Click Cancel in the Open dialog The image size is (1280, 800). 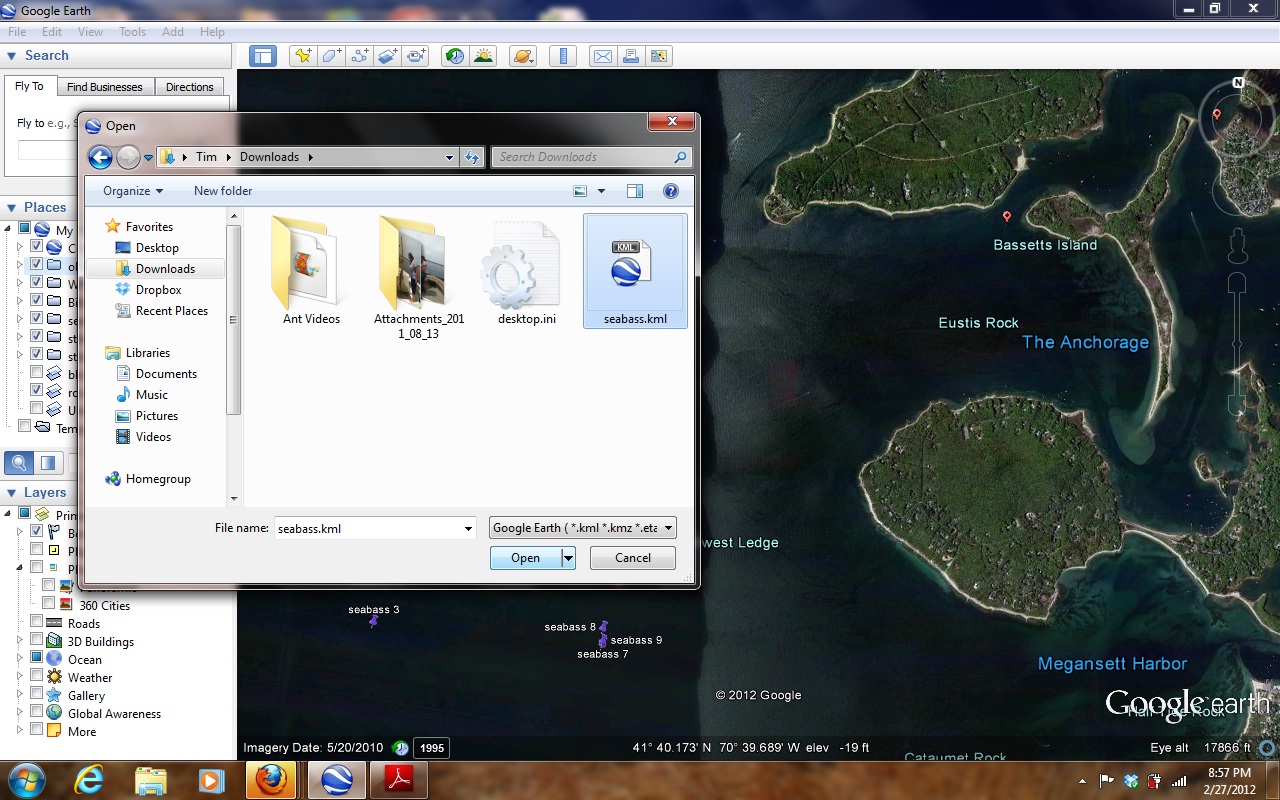tap(633, 558)
